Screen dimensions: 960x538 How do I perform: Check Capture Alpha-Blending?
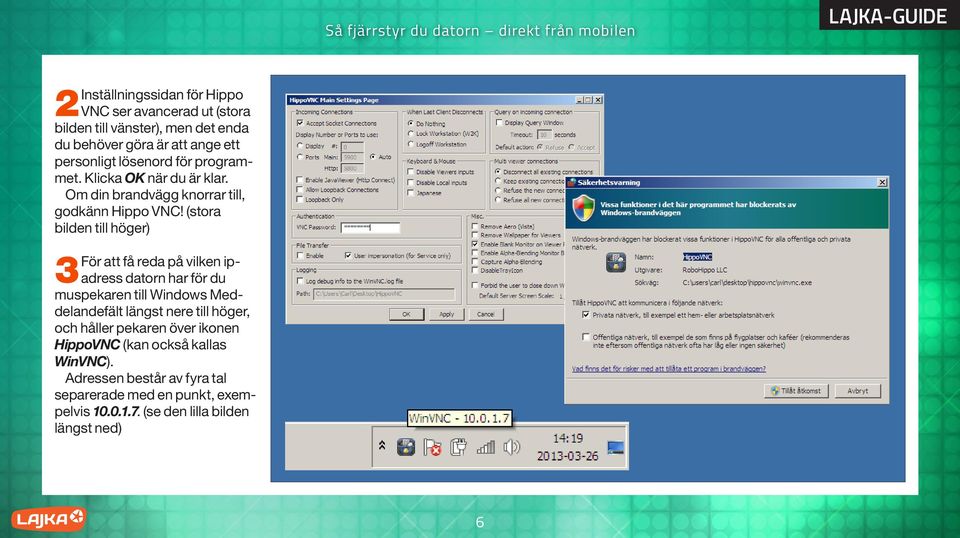[474, 261]
